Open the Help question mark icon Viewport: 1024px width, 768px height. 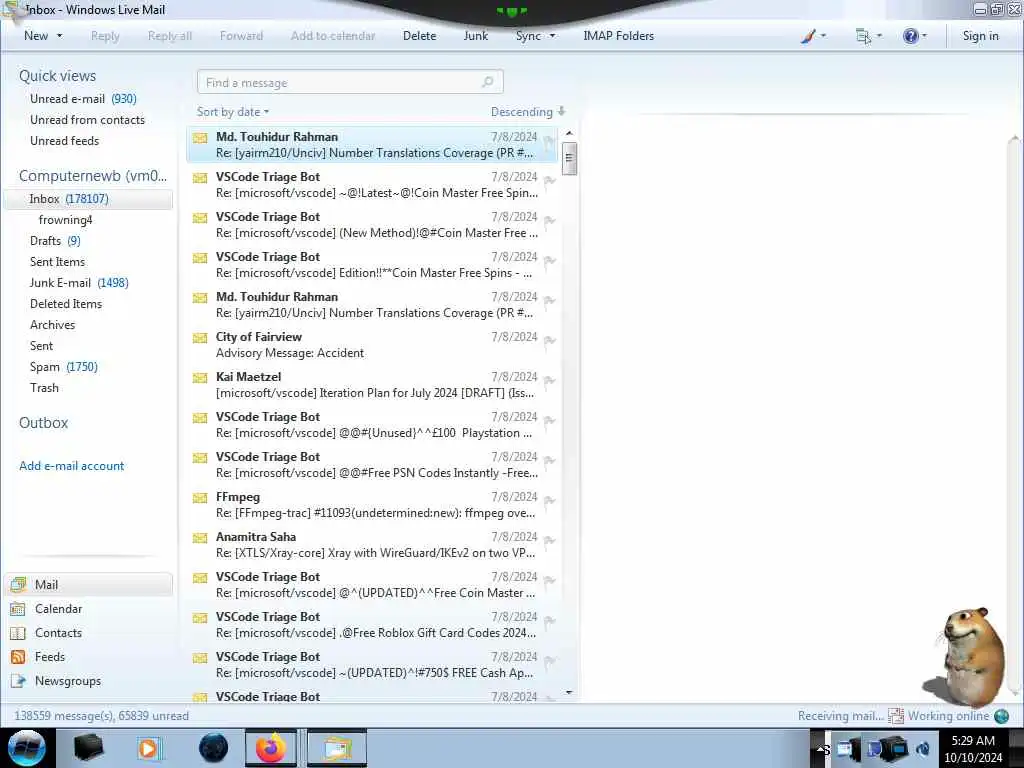coord(914,36)
